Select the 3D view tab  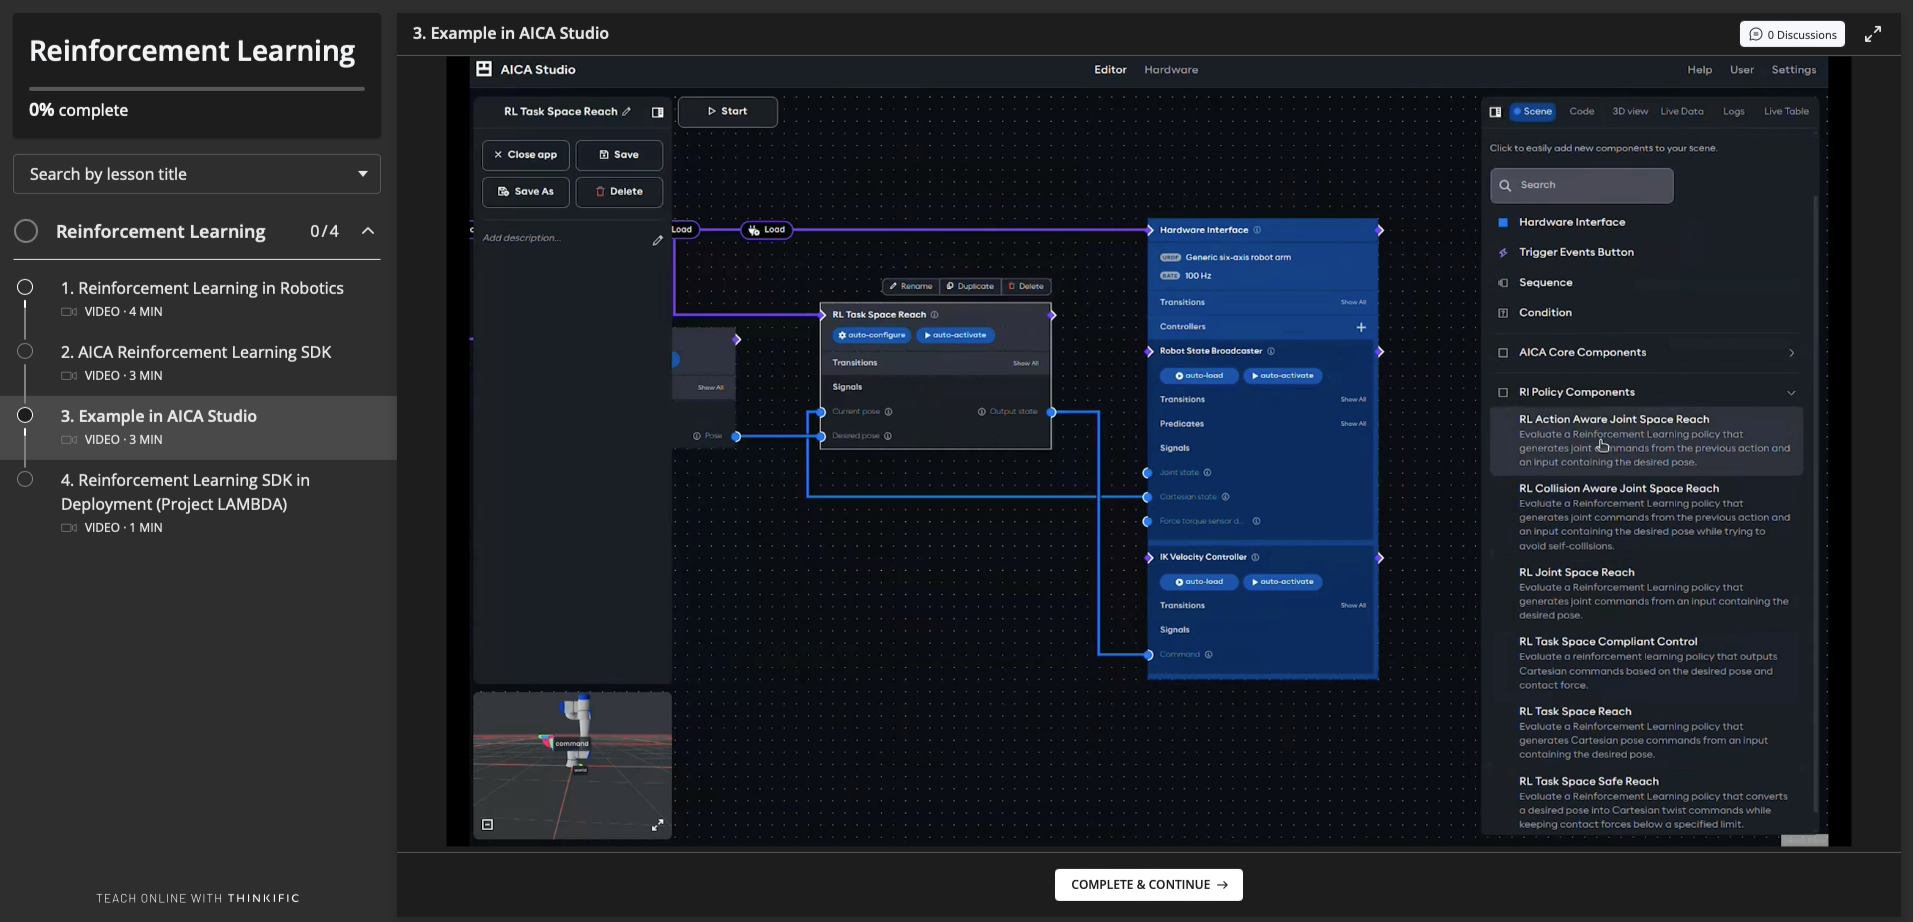(x=1629, y=111)
